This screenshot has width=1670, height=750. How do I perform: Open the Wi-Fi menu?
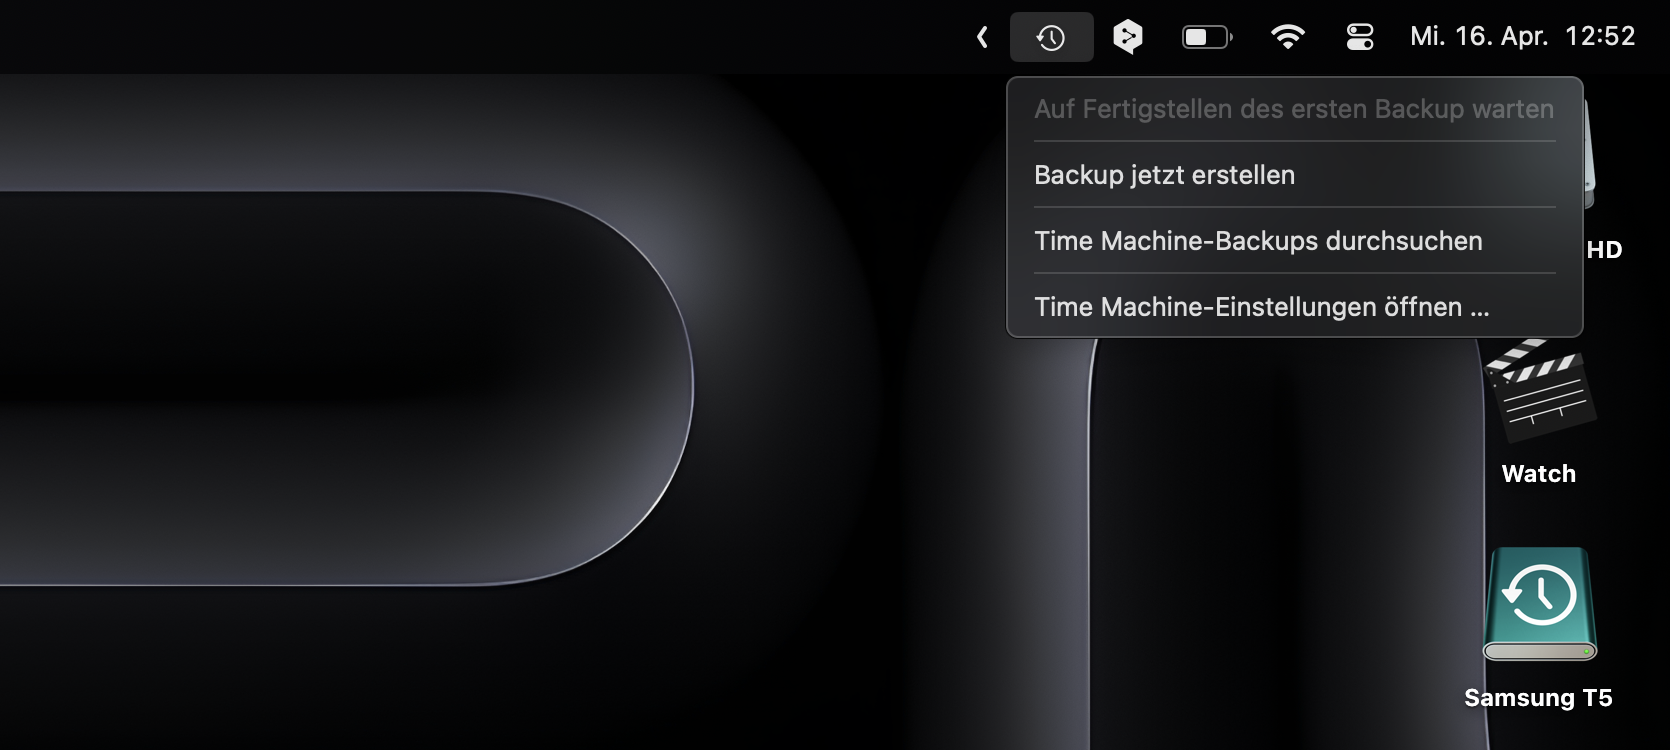coord(1287,38)
